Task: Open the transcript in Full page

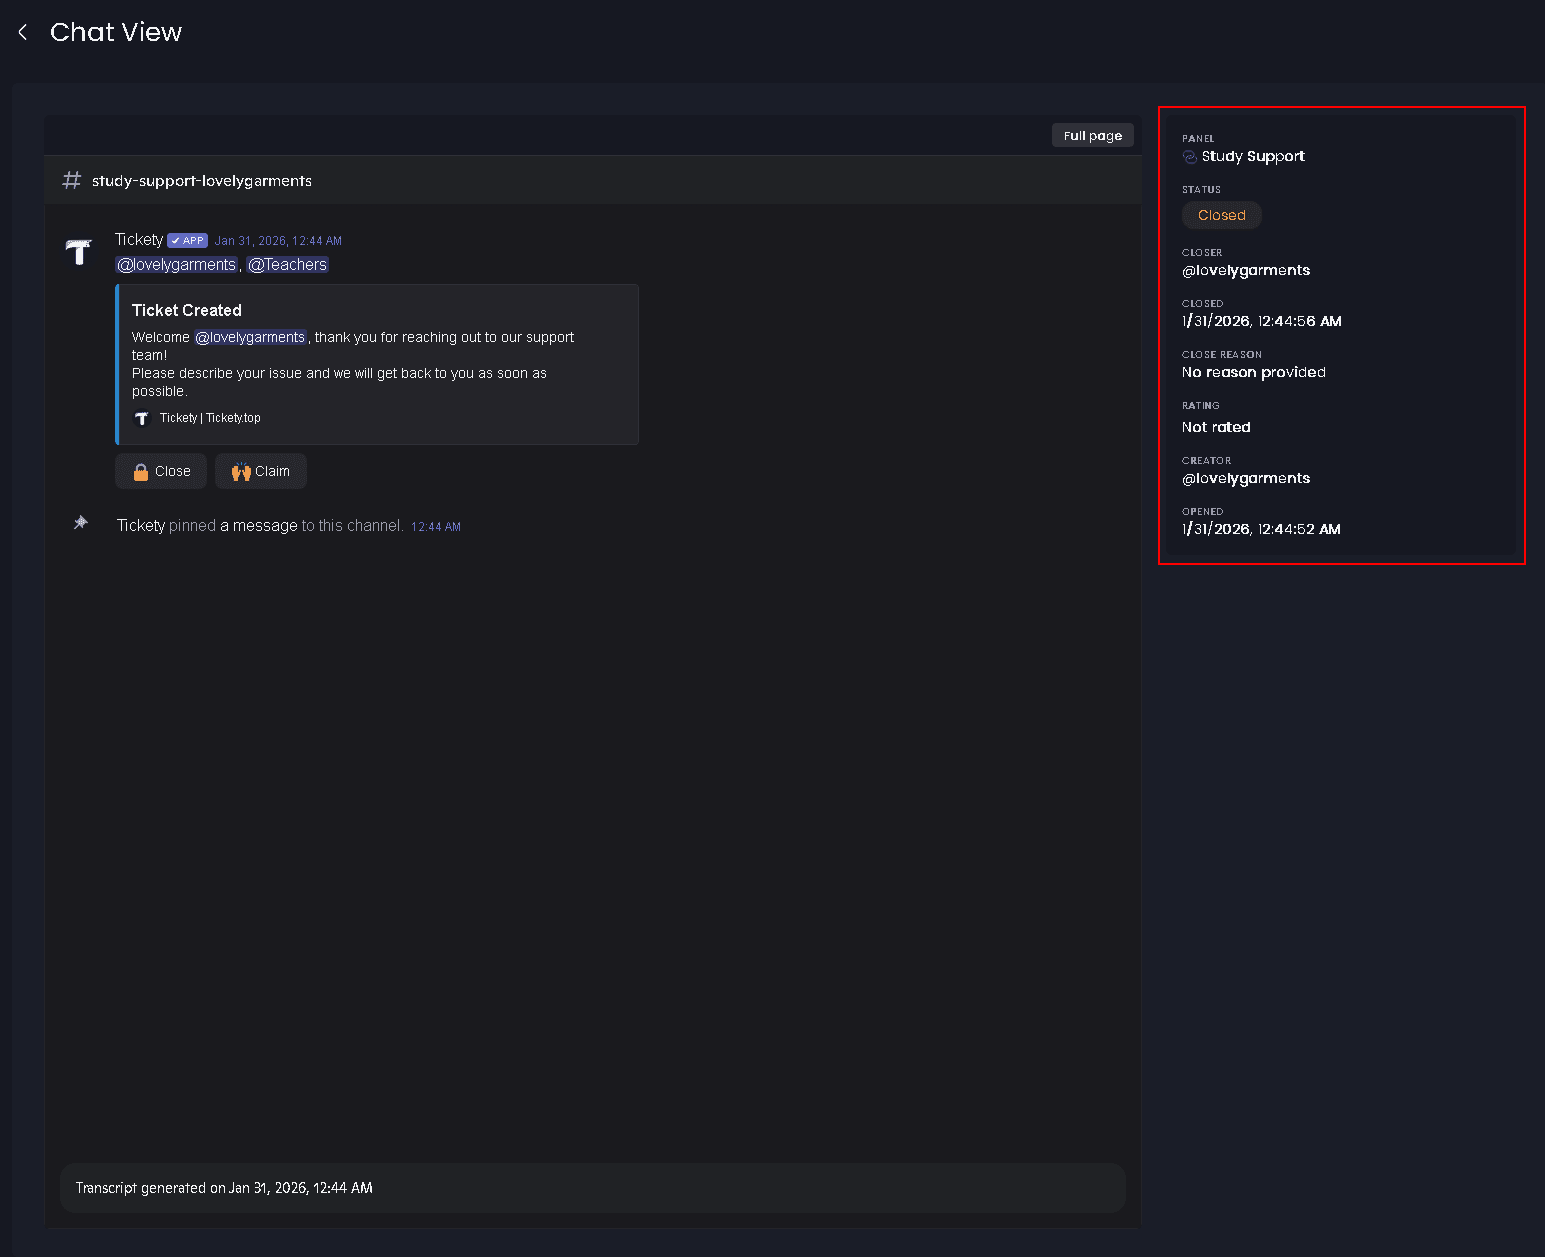Action: (x=1092, y=136)
